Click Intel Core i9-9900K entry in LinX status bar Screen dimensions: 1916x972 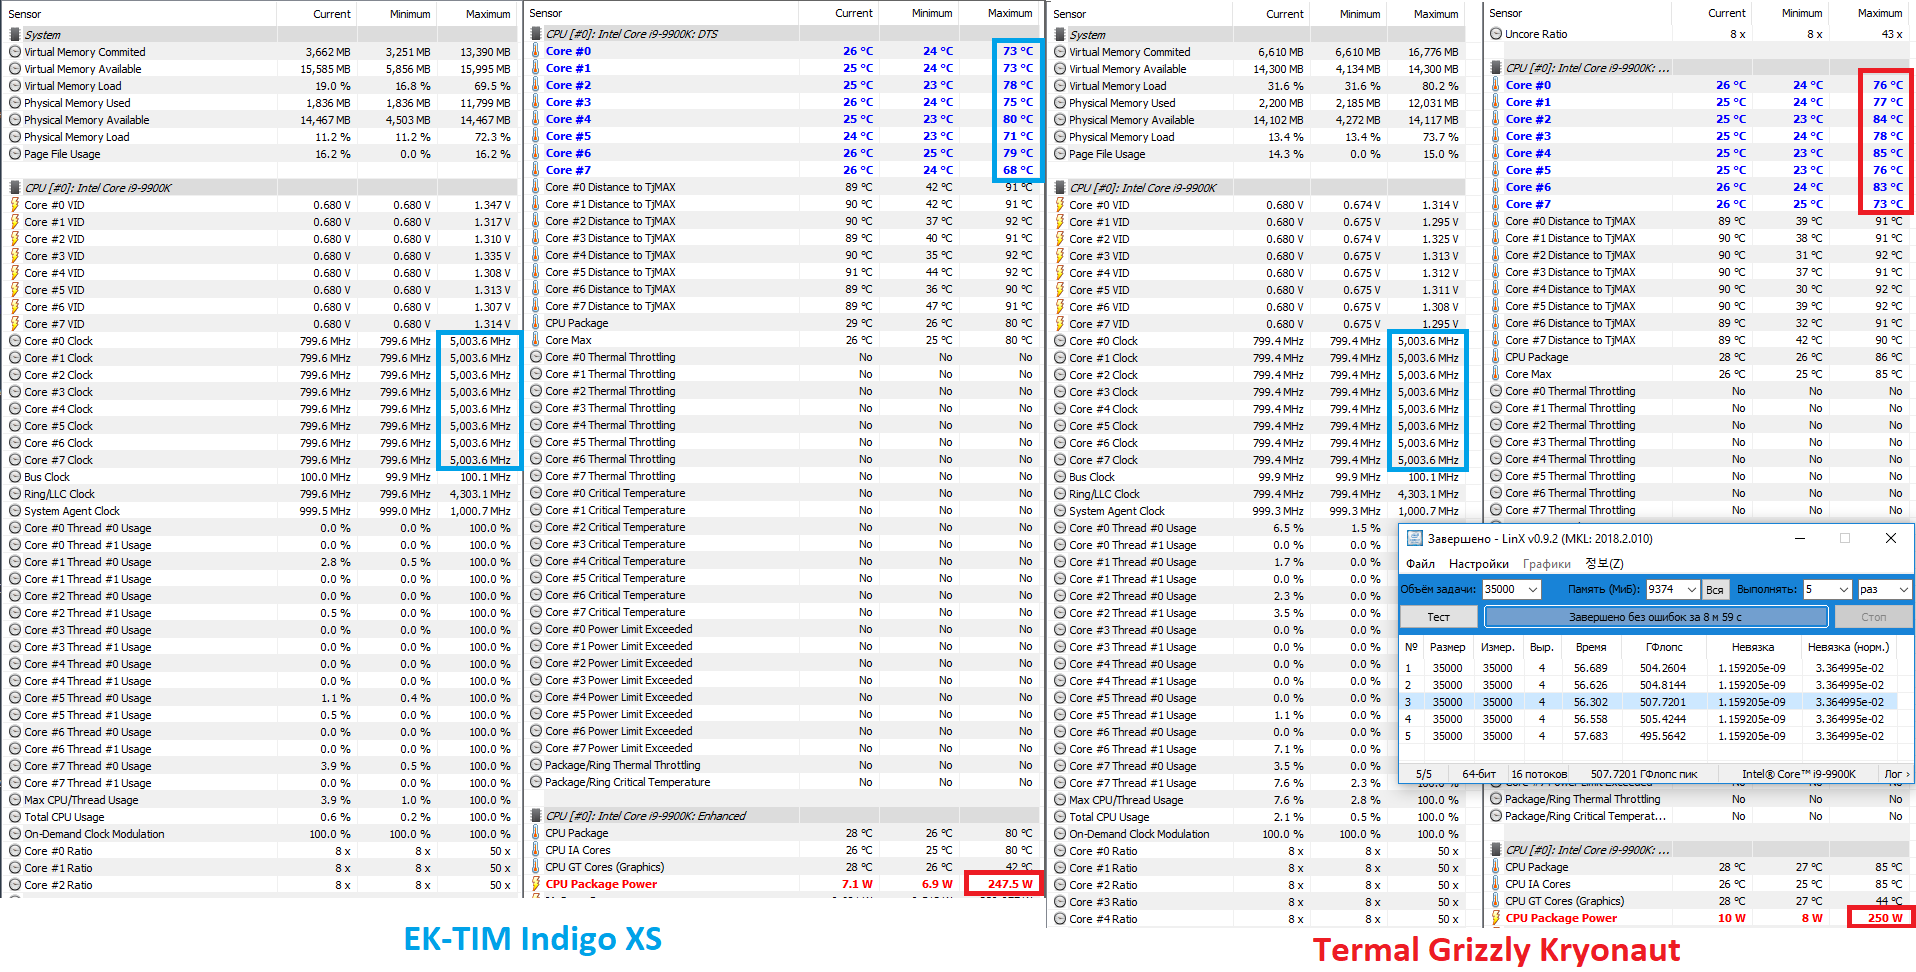(x=1799, y=774)
